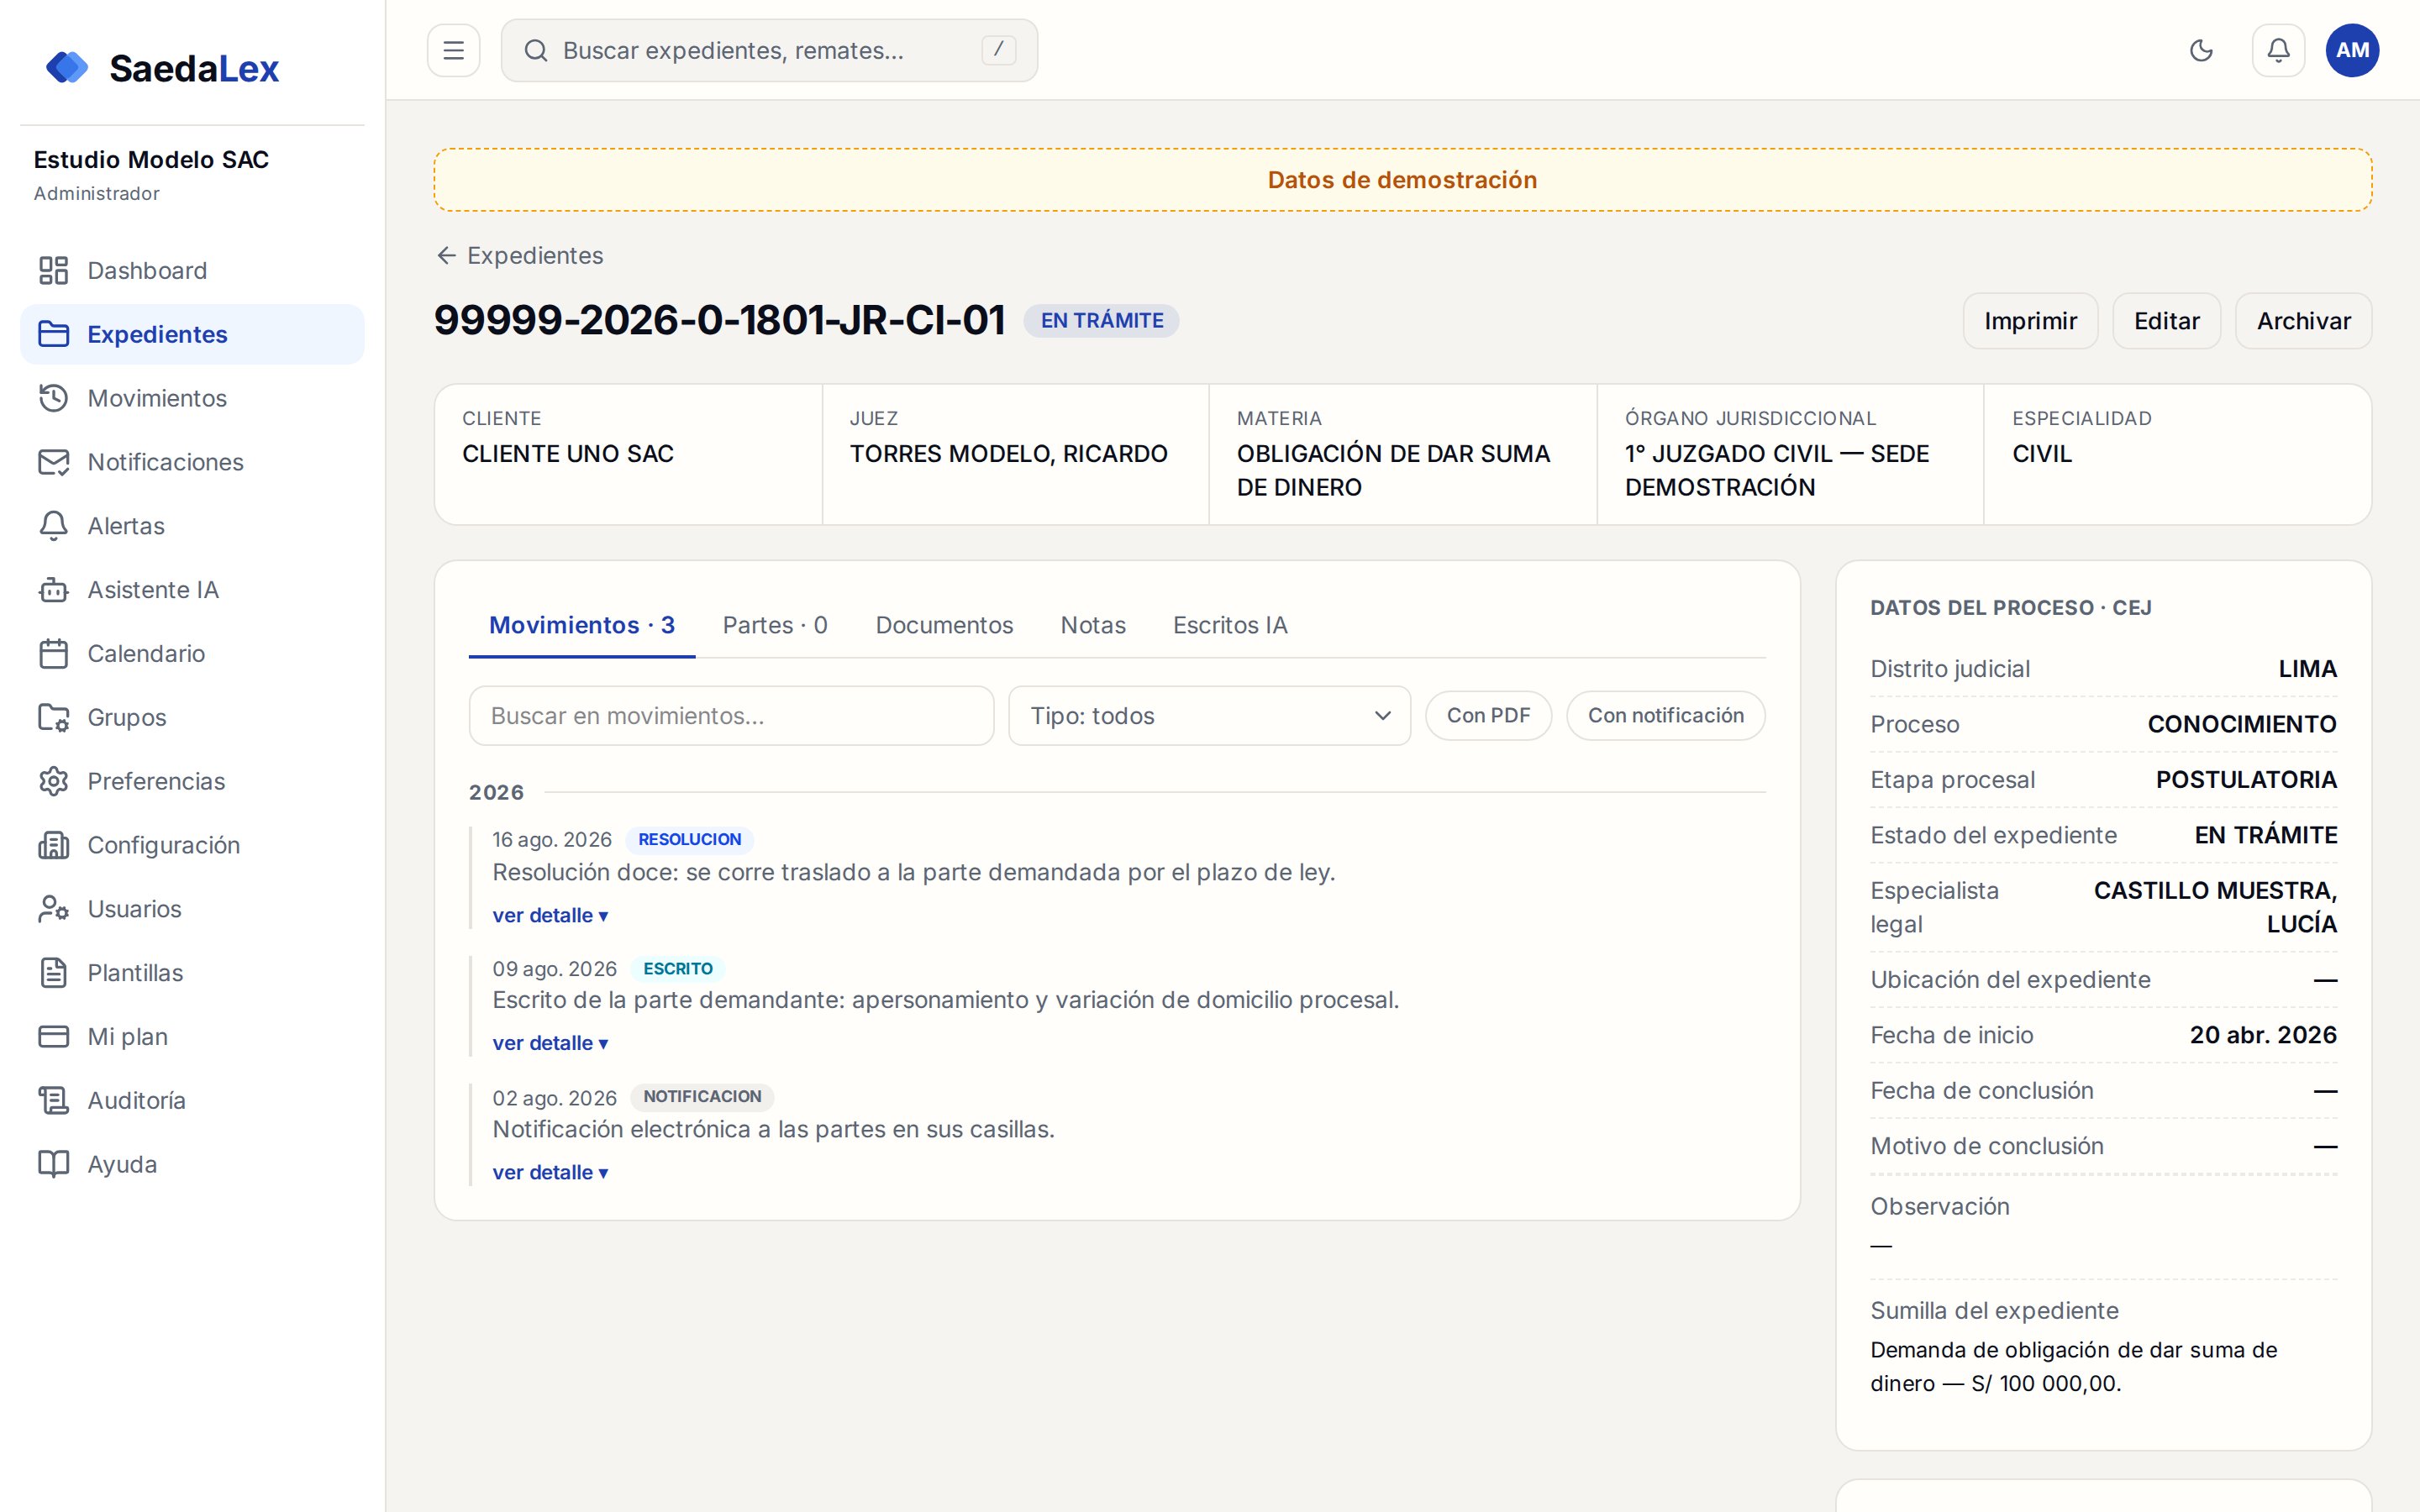Open Configuración building icon

point(53,845)
